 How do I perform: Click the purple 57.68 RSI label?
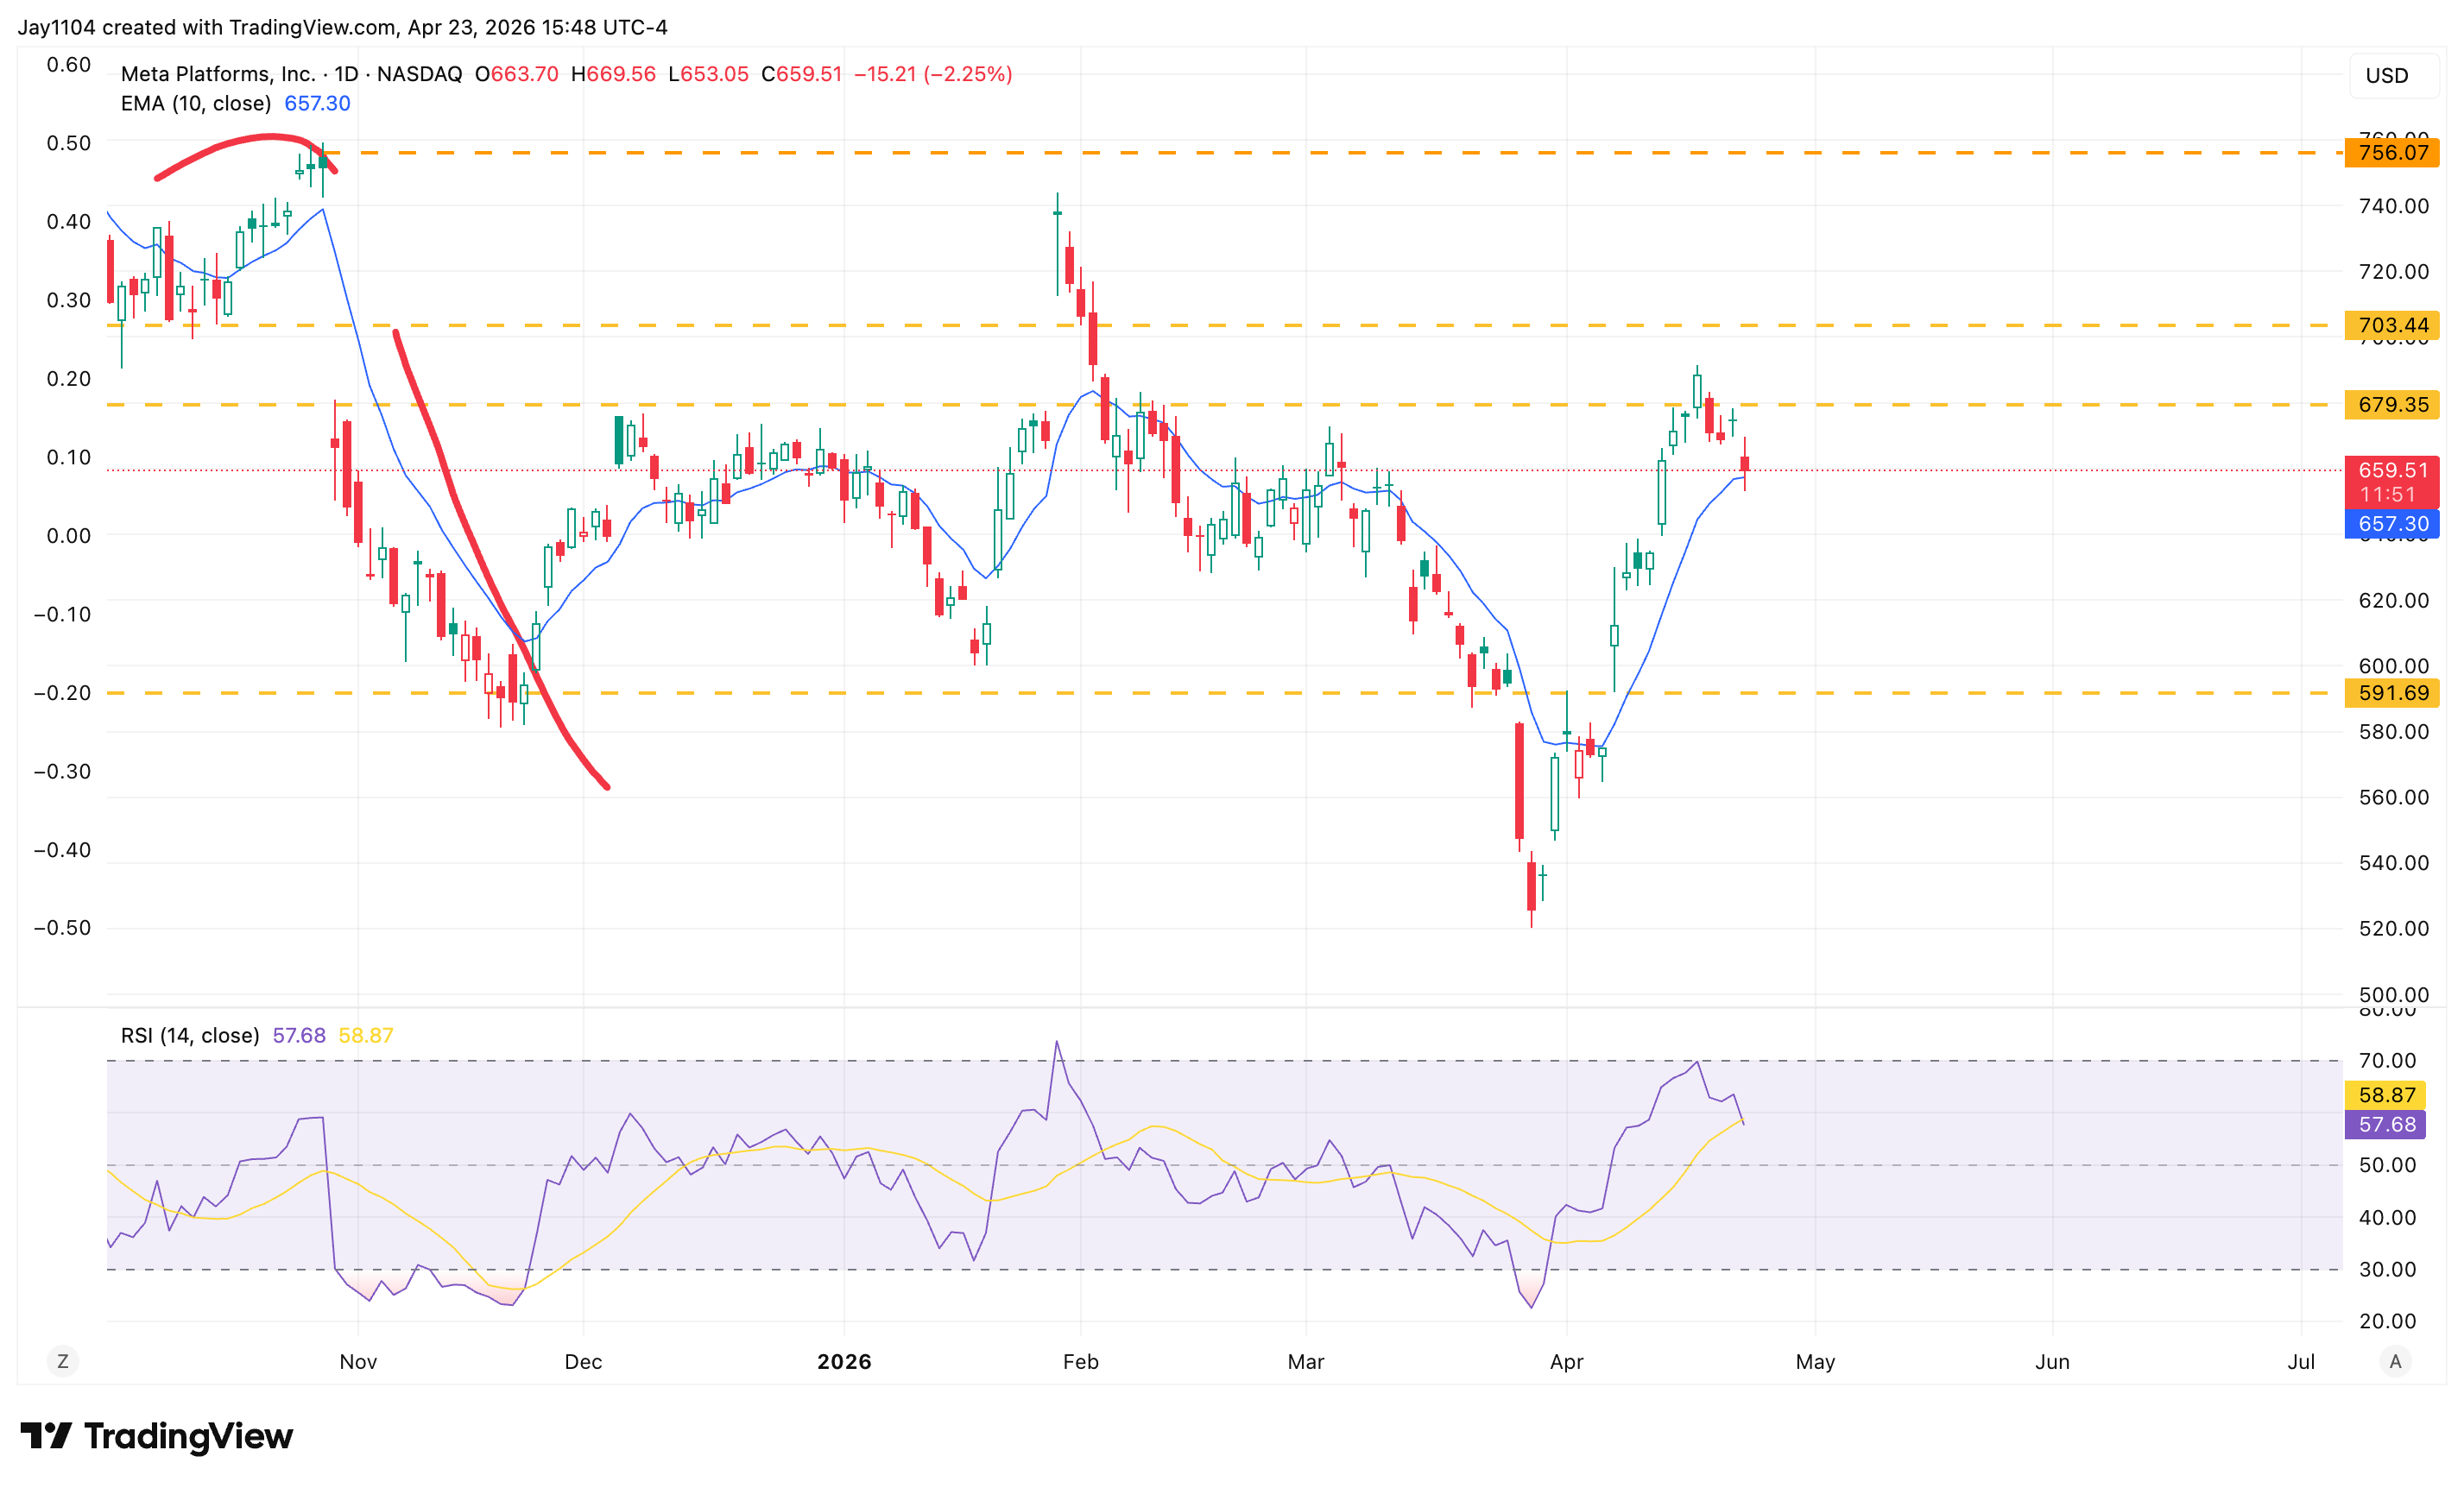(2386, 1125)
